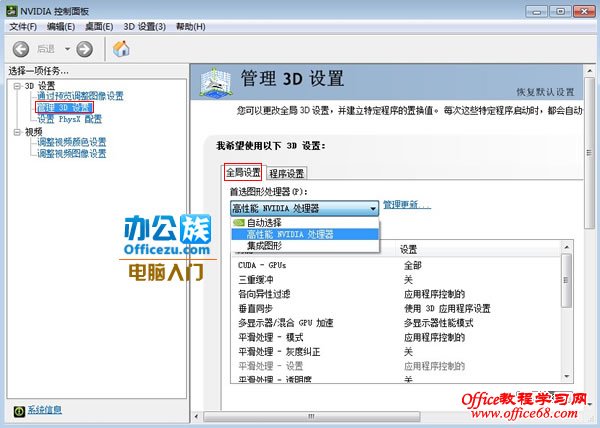
Task: Open the 首选图形处理器 combo box
Action: tap(304, 208)
